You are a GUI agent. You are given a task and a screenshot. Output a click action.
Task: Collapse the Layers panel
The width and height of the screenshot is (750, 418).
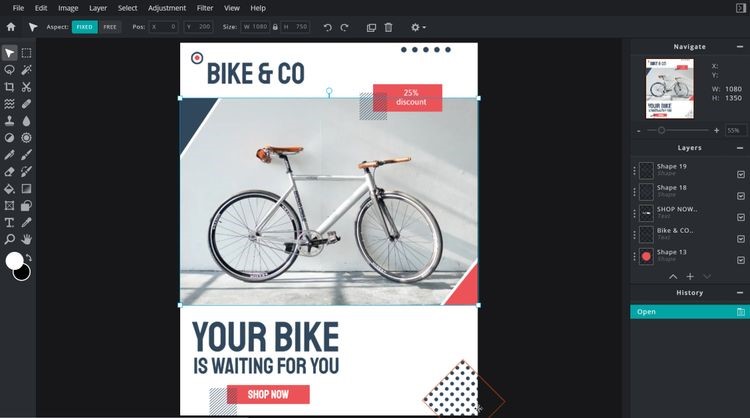(740, 148)
